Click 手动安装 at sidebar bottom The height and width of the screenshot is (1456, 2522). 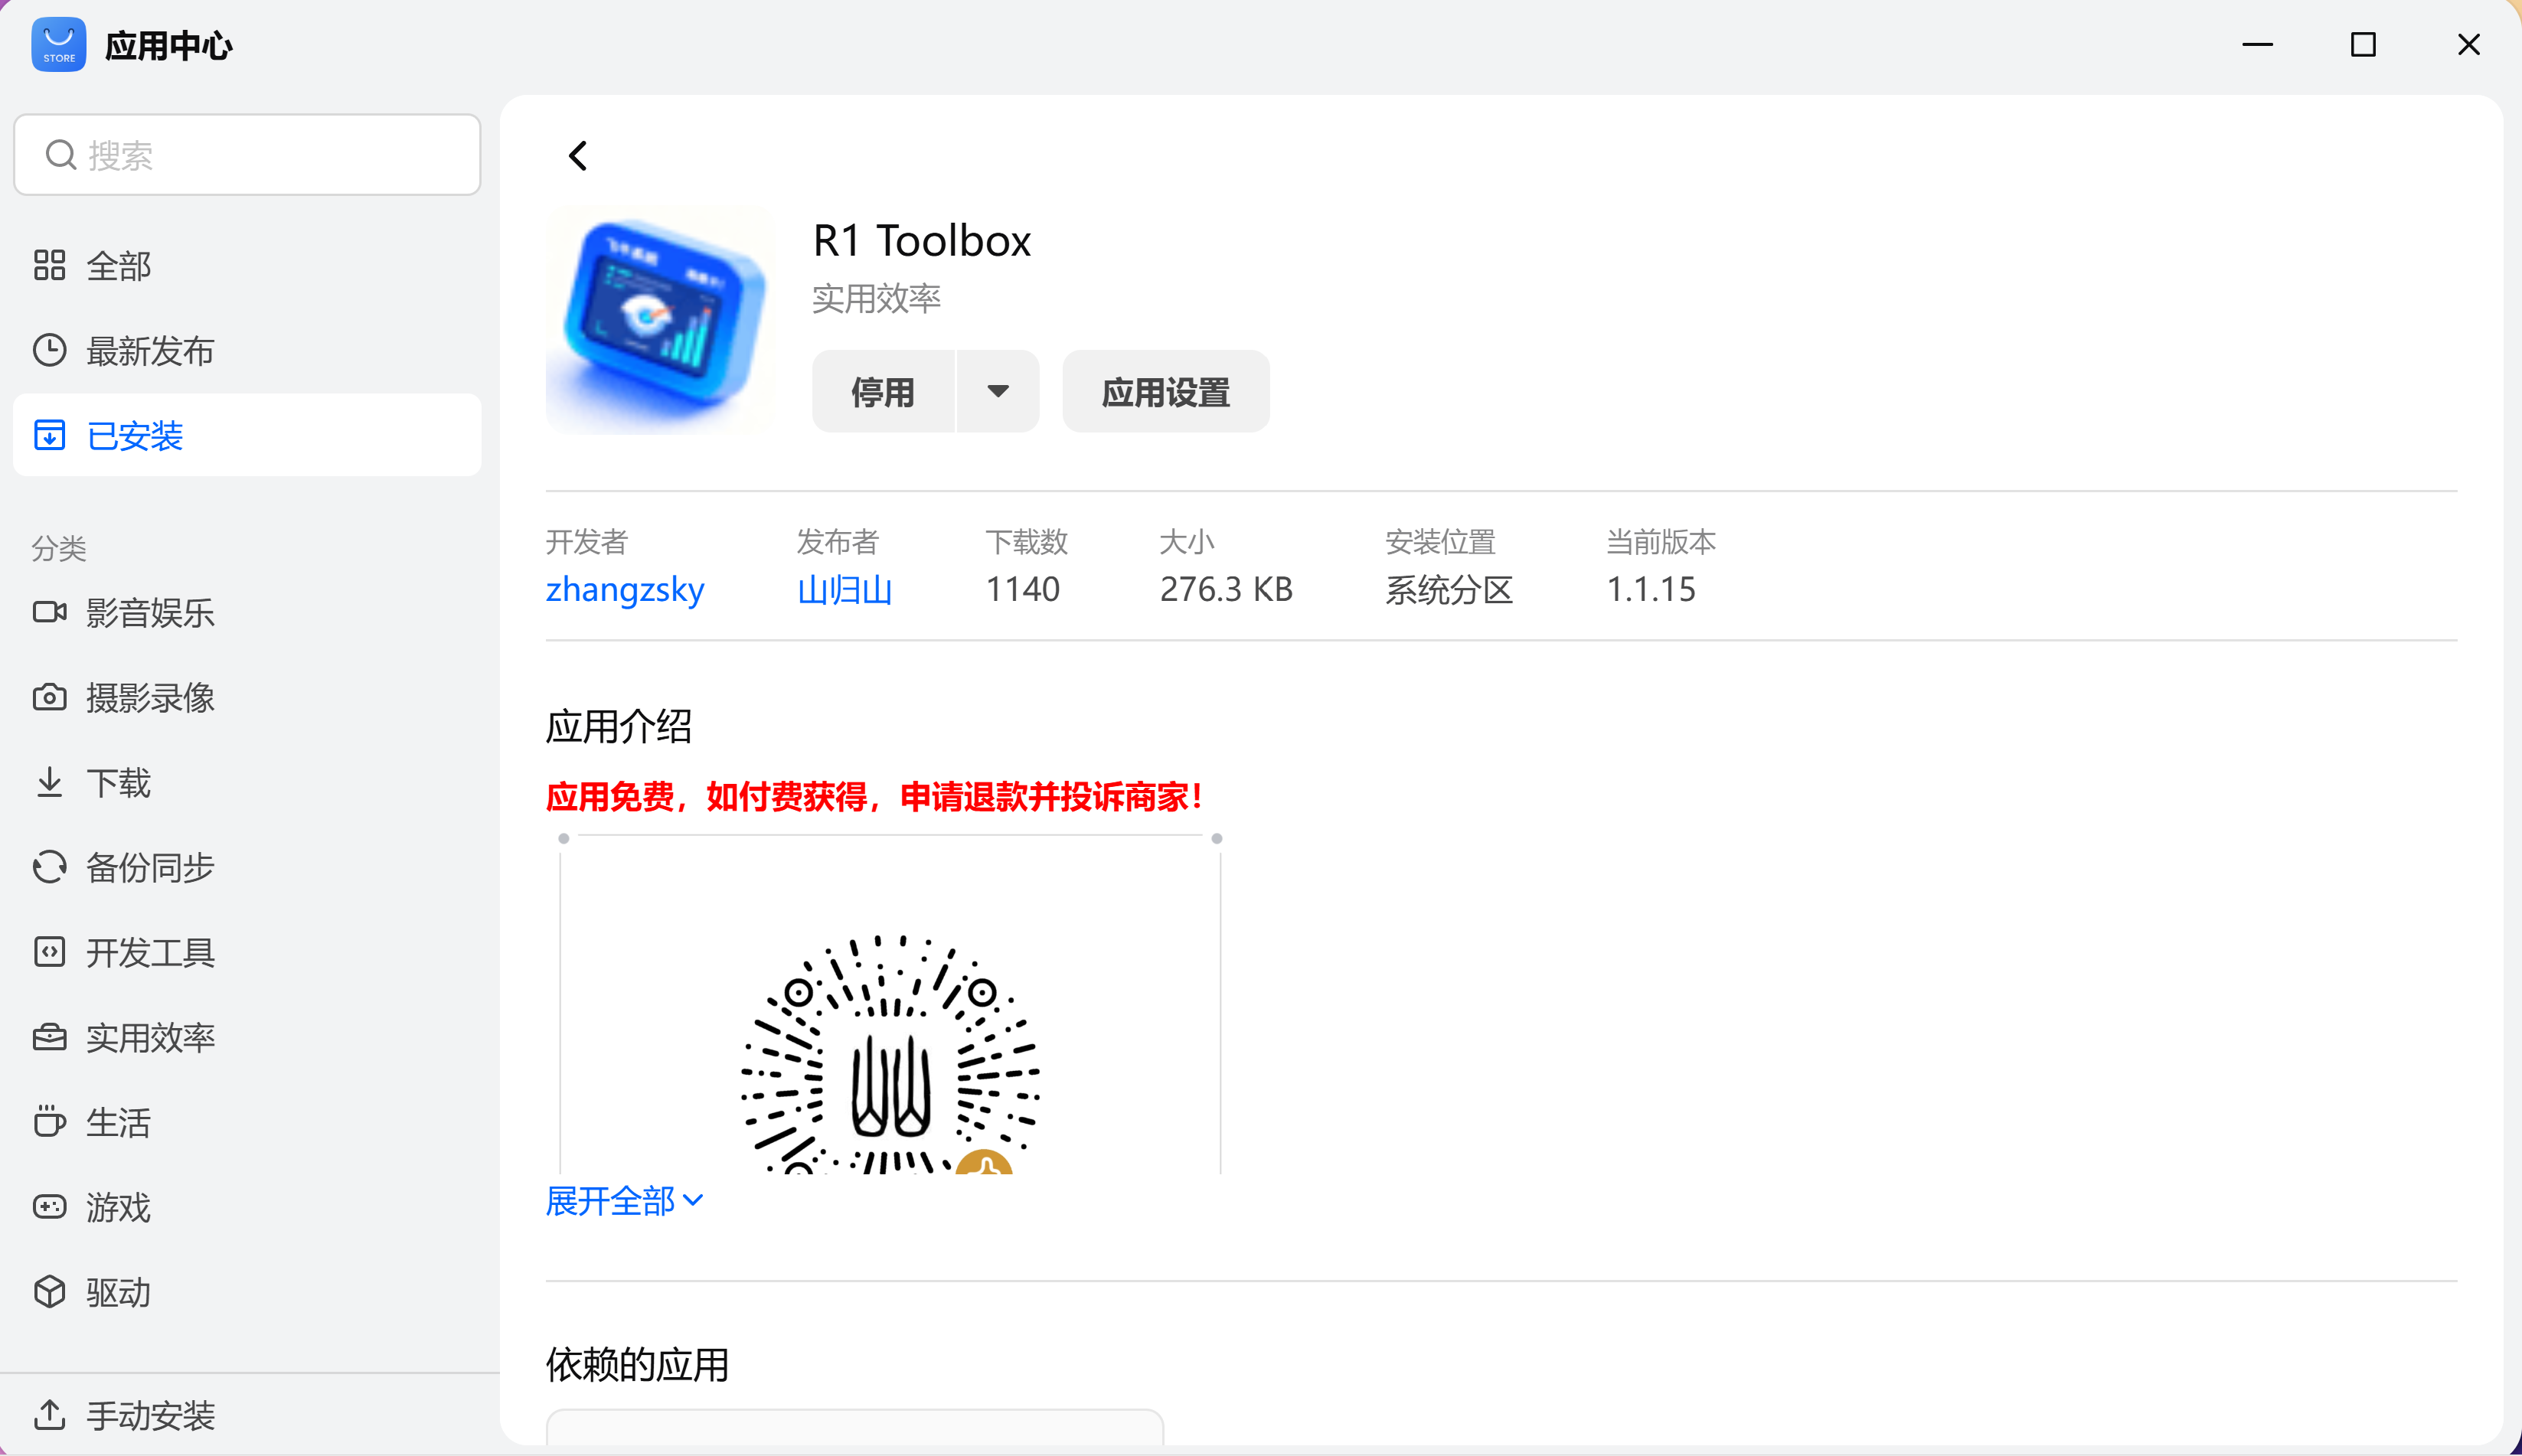tap(150, 1415)
